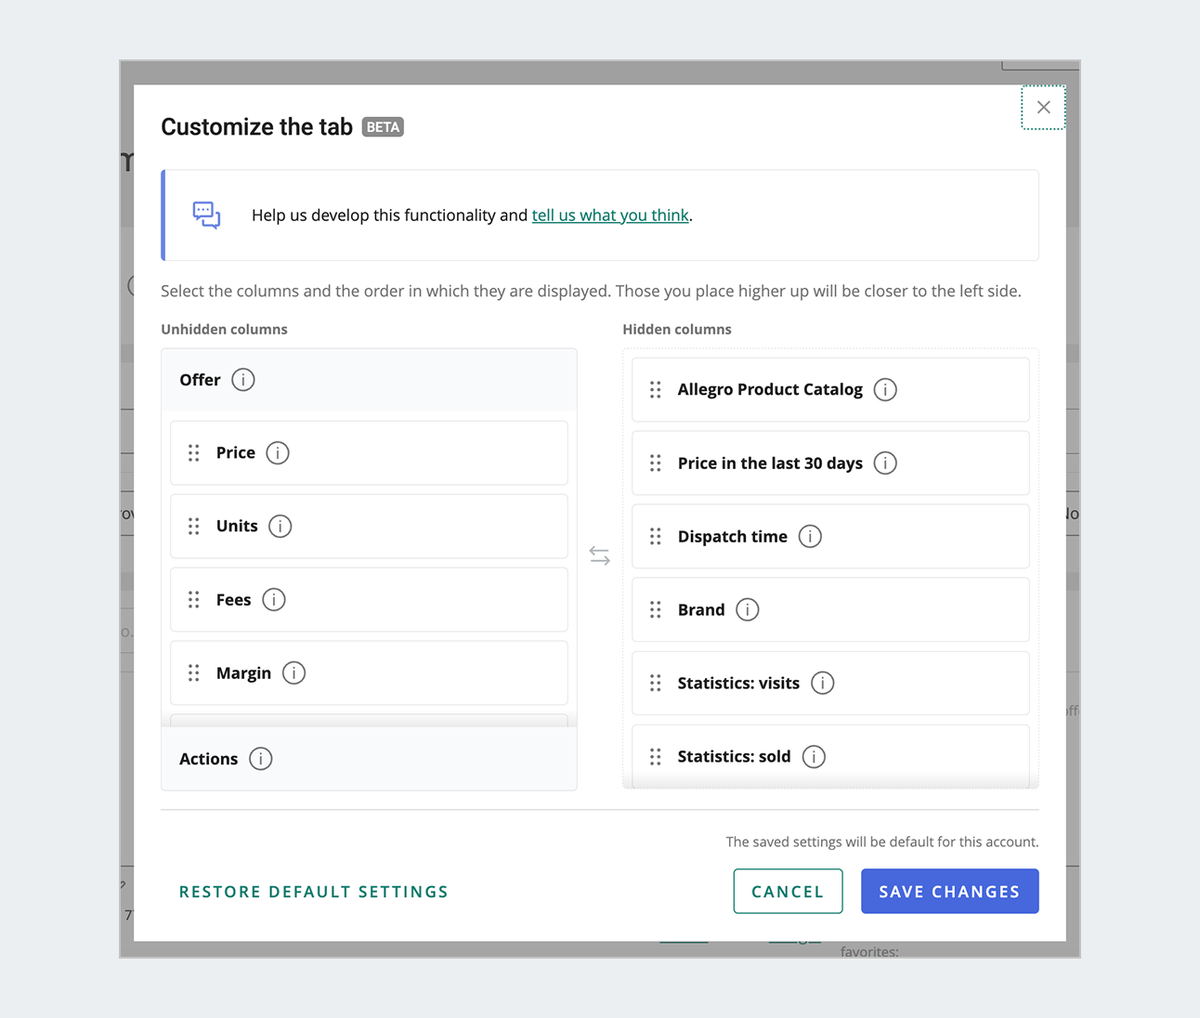
Task: Click the drag handle on the Price item
Action: click(x=194, y=452)
